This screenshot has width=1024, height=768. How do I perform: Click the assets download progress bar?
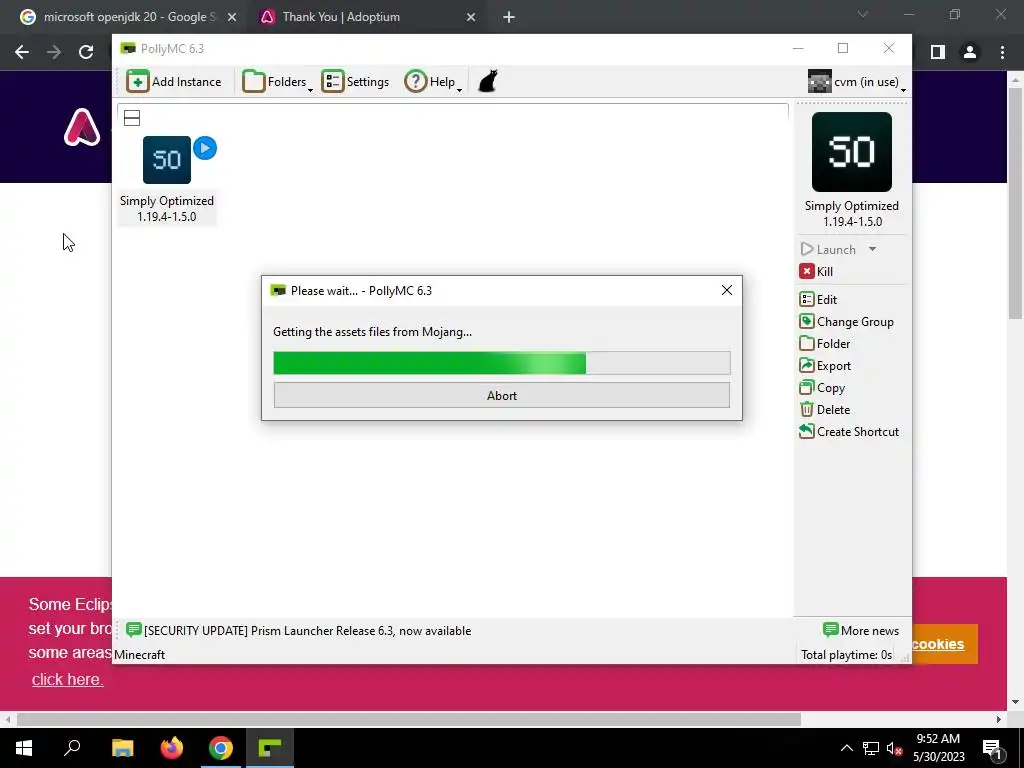pyautogui.click(x=502, y=363)
